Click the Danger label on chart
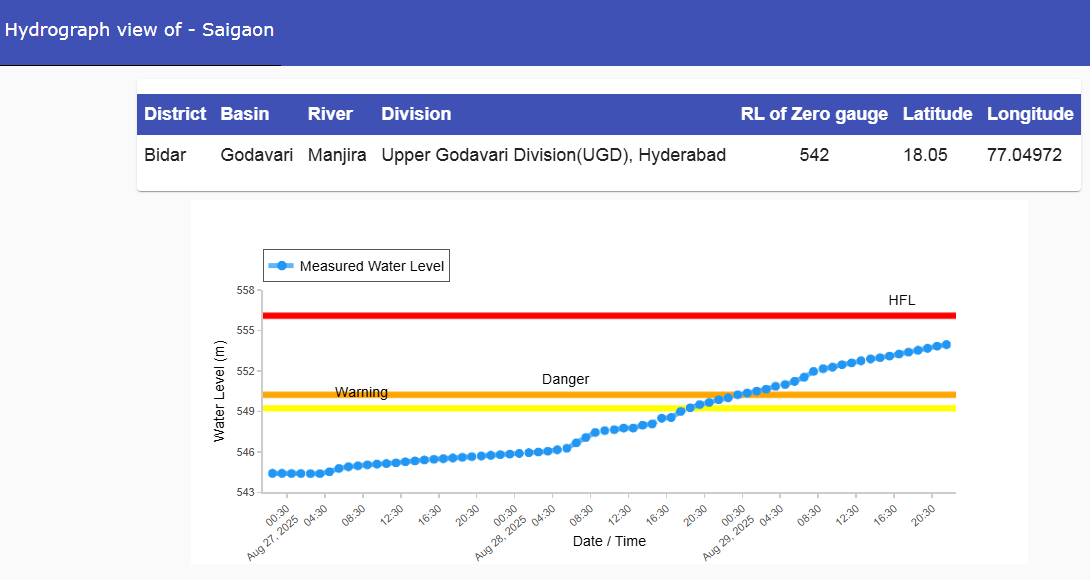Screen dimensions: 1090x580 click(565, 379)
